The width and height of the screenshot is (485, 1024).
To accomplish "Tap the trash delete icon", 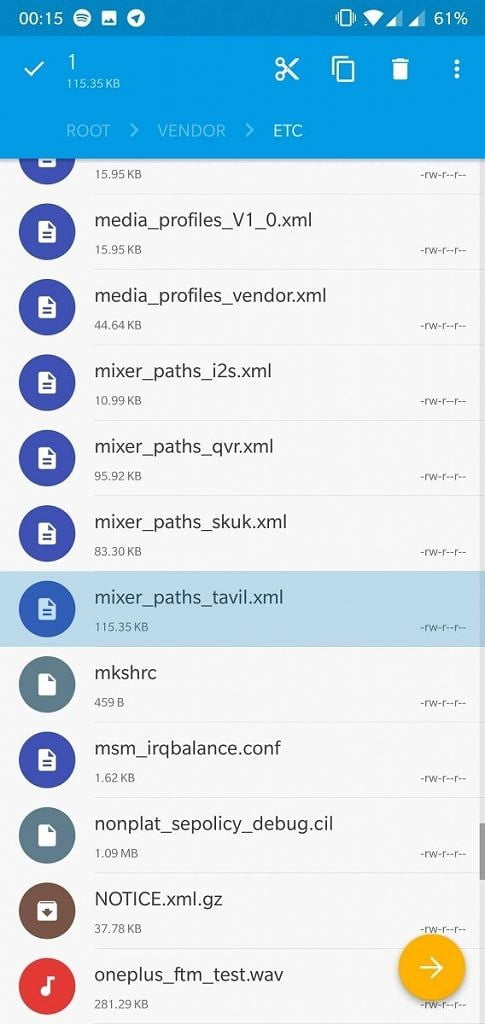I will pyautogui.click(x=400, y=69).
